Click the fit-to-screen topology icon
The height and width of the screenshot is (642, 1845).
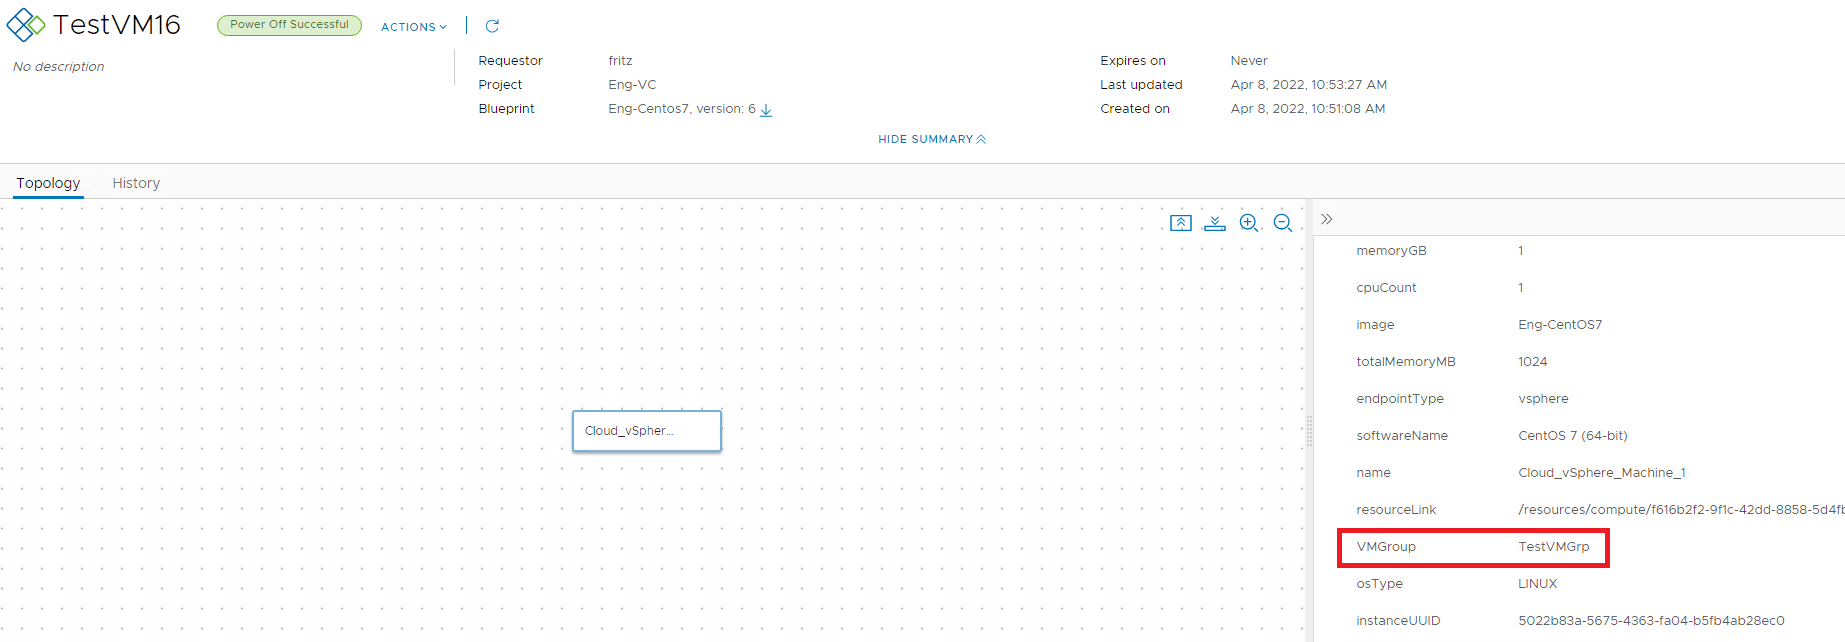point(1181,223)
